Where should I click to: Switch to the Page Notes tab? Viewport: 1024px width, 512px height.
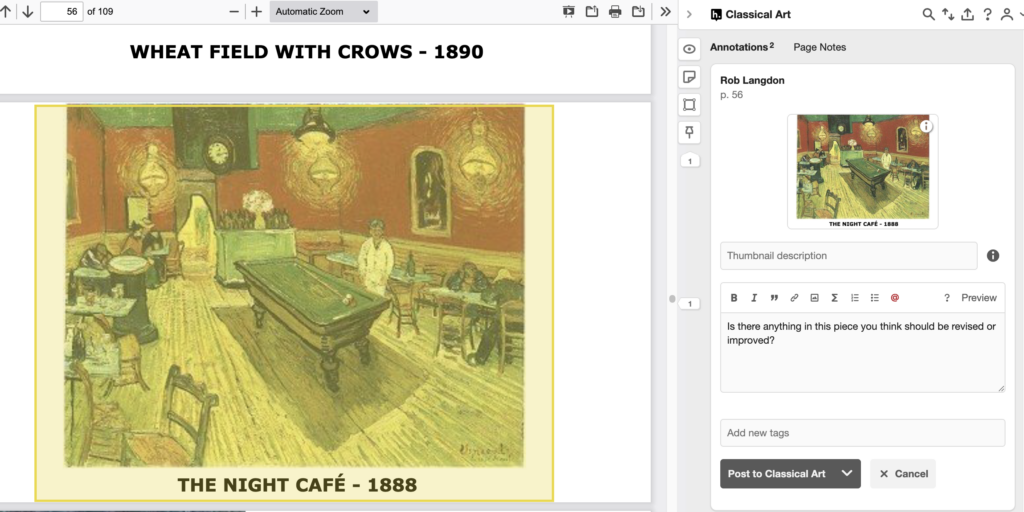(x=820, y=47)
